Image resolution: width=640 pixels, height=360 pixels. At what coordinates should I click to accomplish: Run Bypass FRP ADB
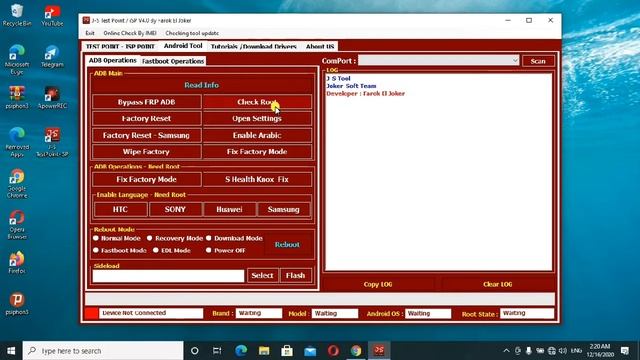click(147, 102)
